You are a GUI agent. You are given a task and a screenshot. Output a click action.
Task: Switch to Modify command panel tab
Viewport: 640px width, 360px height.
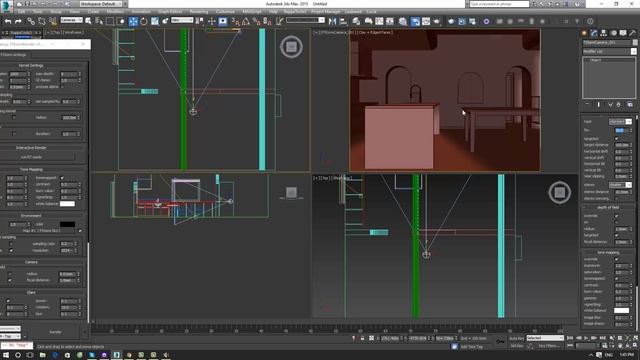594,33
